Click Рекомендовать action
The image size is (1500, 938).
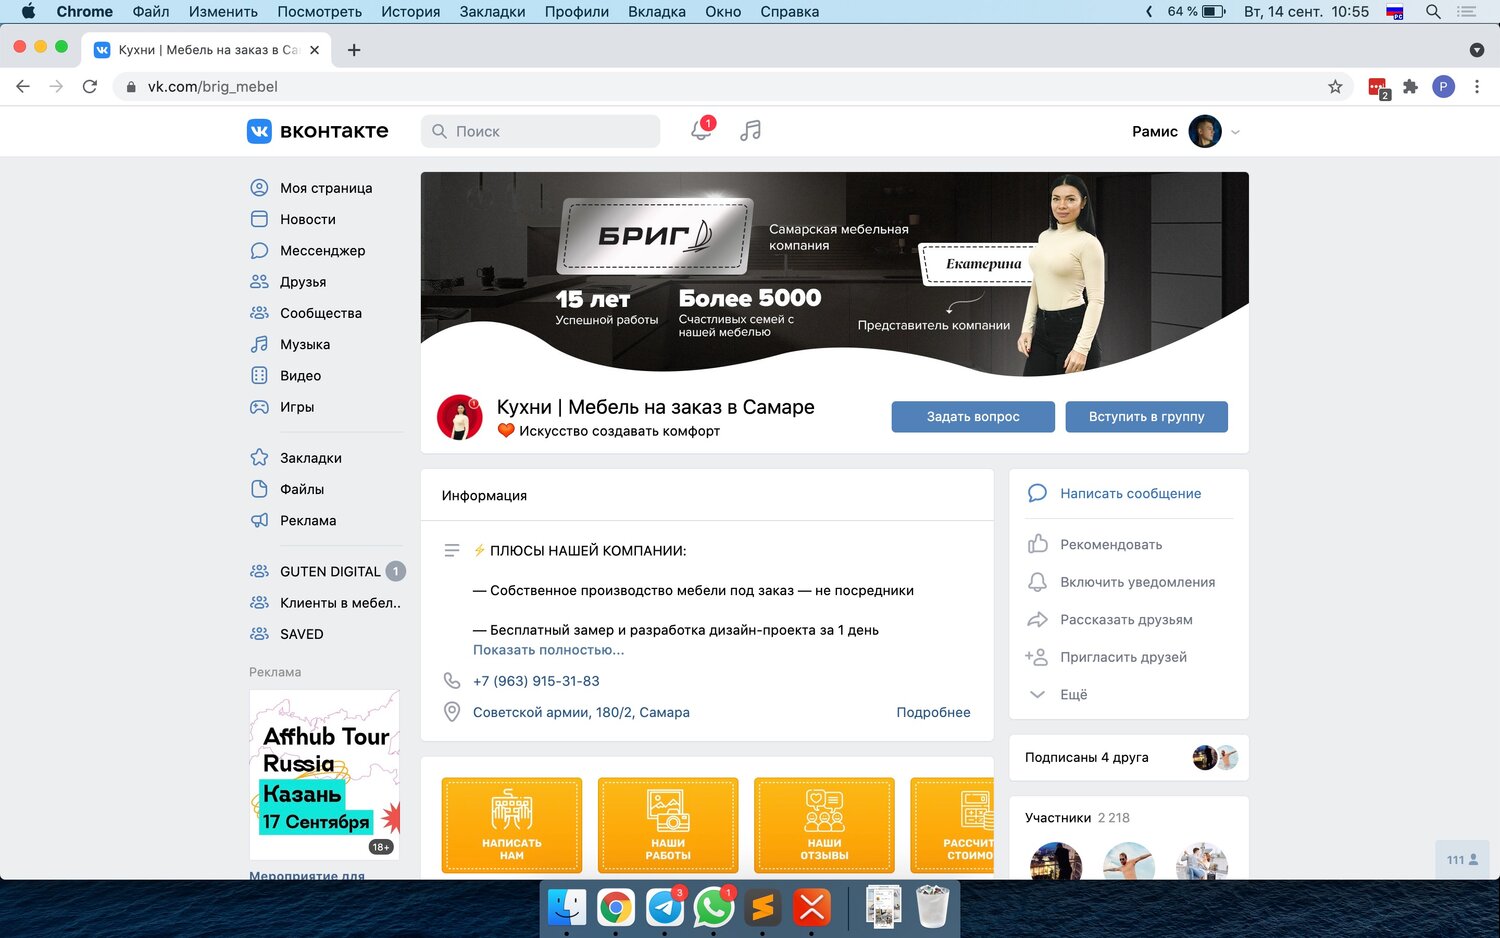click(1110, 545)
